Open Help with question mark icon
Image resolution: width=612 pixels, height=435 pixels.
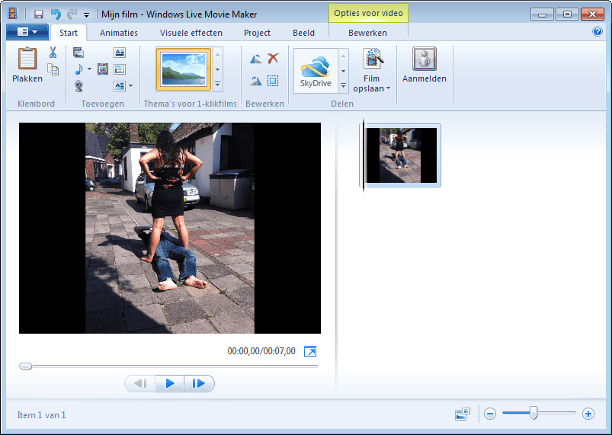point(597,32)
